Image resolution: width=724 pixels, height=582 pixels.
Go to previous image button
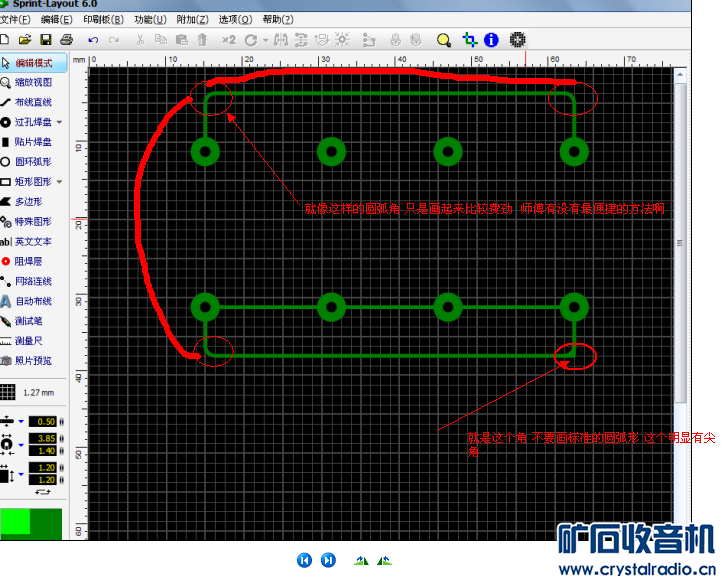point(304,560)
